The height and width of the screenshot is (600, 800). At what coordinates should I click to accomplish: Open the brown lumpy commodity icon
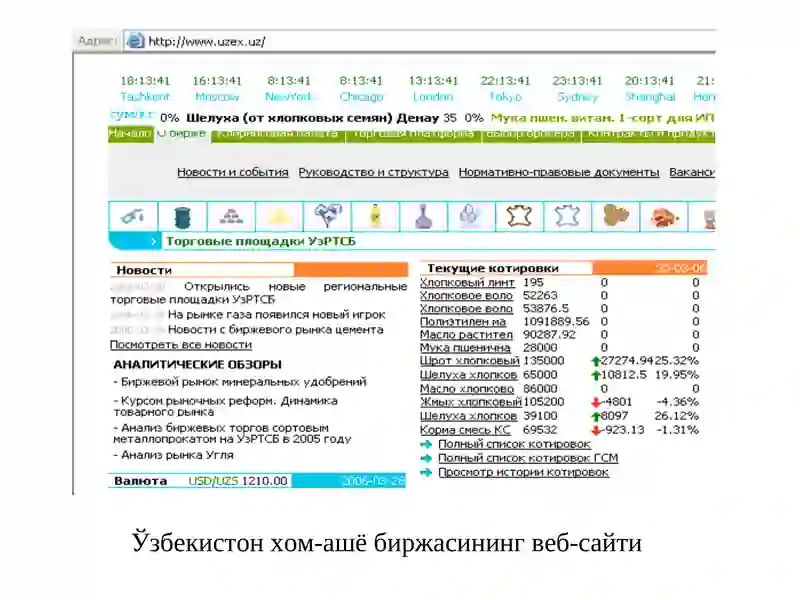615,216
